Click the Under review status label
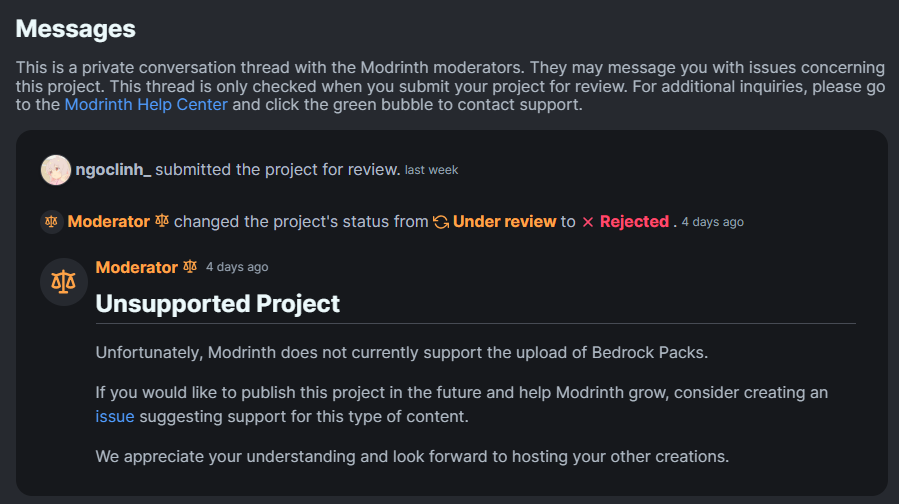899x504 pixels. tap(505, 222)
